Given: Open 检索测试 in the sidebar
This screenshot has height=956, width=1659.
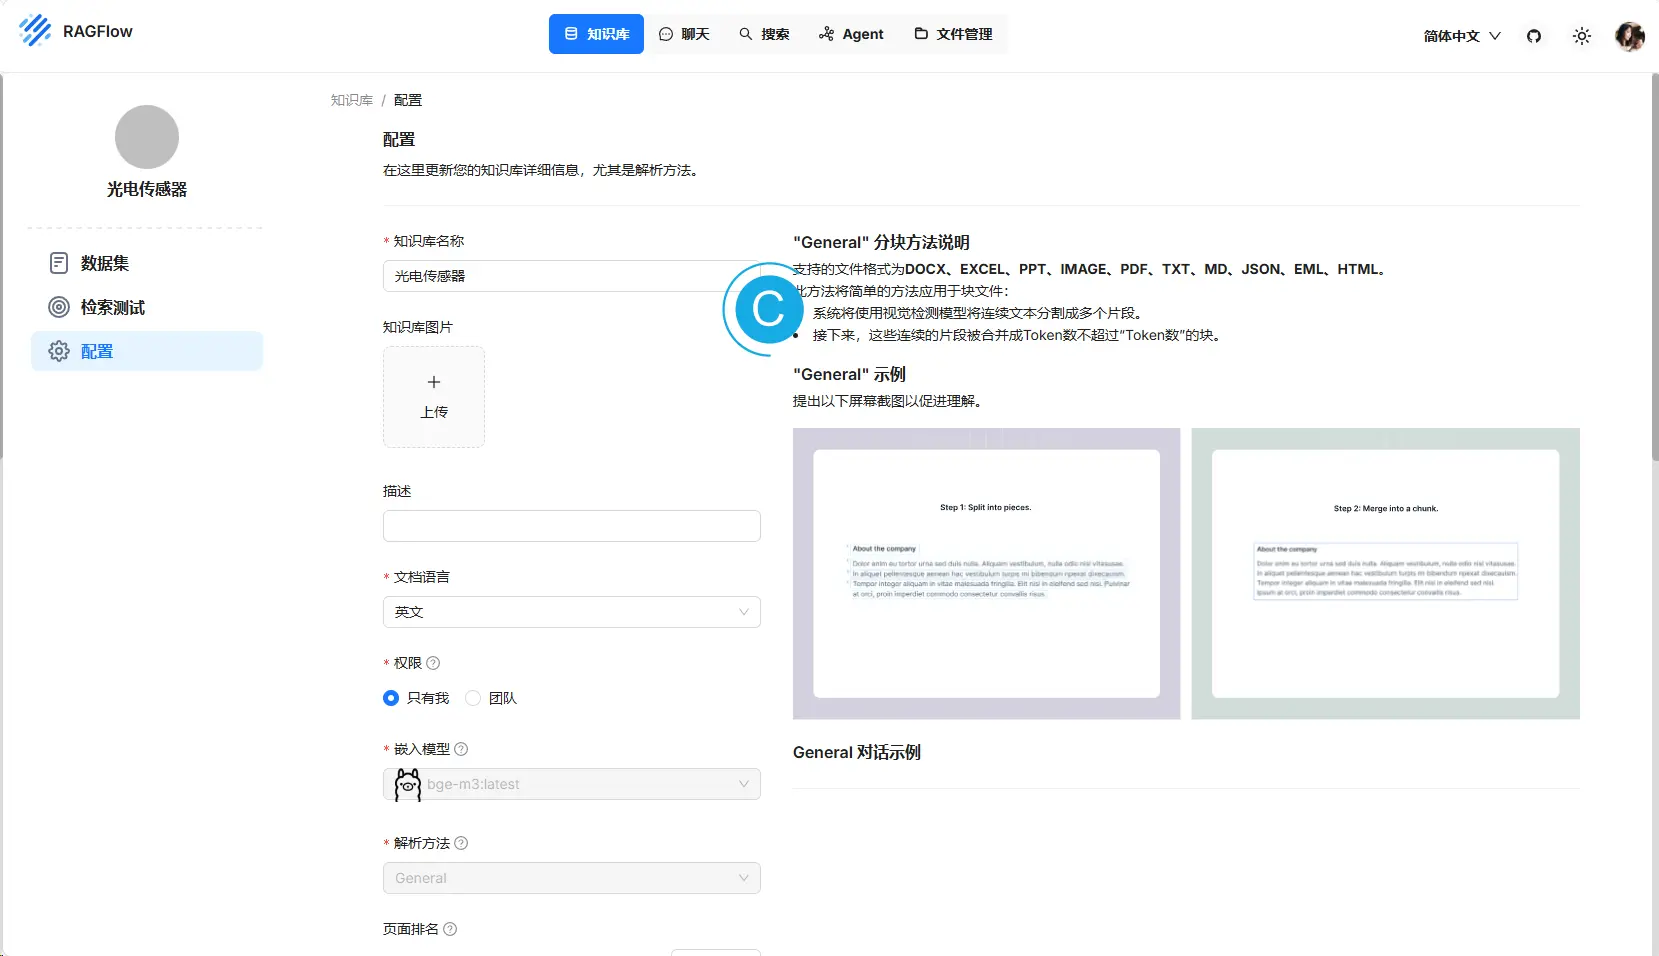Looking at the screenshot, I should click(x=147, y=307).
